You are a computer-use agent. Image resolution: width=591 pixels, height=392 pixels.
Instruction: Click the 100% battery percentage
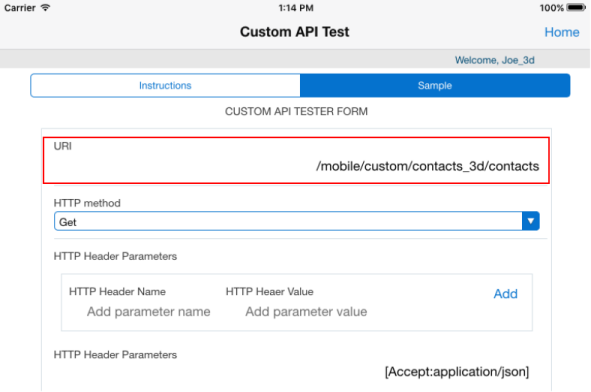(552, 8)
